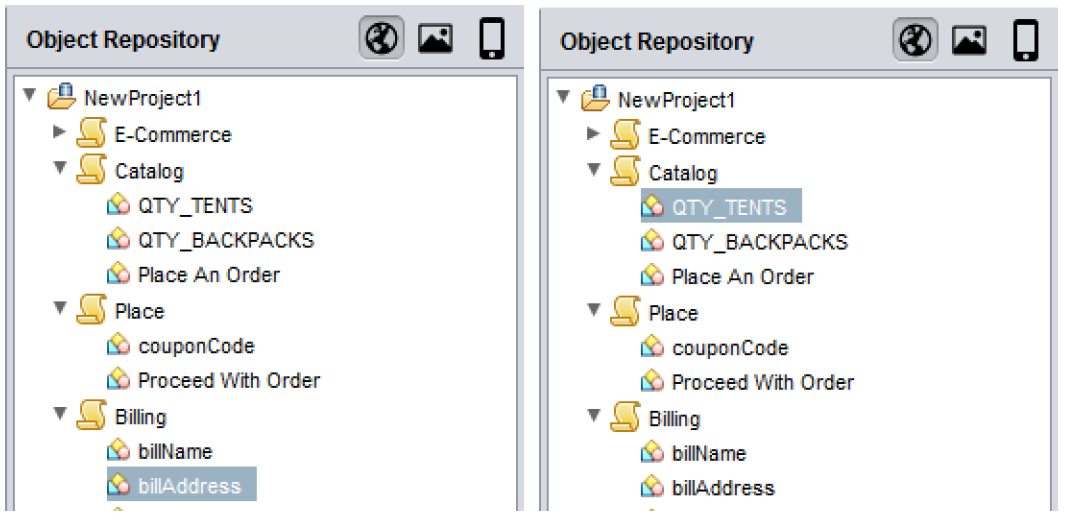1065x520 pixels.
Task: Click E-Commerce page icon in right panel
Action: [626, 136]
